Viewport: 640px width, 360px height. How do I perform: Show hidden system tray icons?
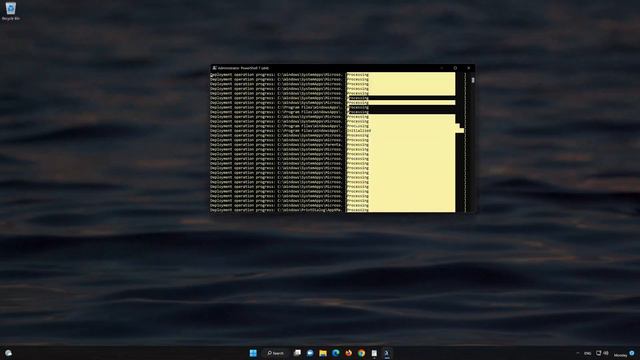pyautogui.click(x=577, y=353)
